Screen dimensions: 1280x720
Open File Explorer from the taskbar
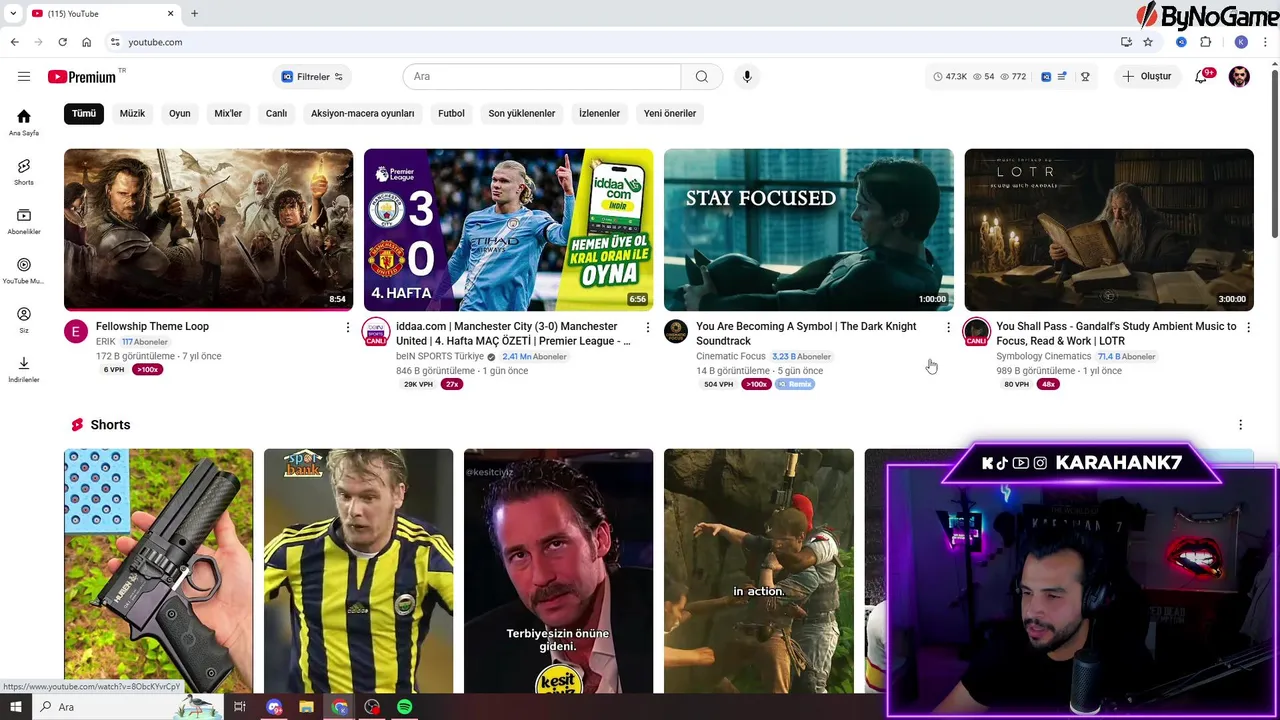[306, 707]
